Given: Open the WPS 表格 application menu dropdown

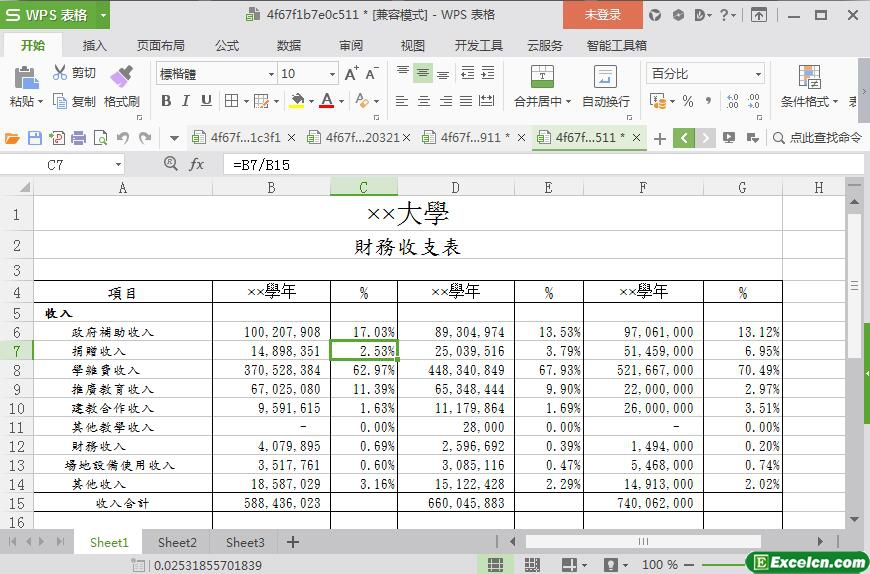Looking at the screenshot, I should [103, 15].
